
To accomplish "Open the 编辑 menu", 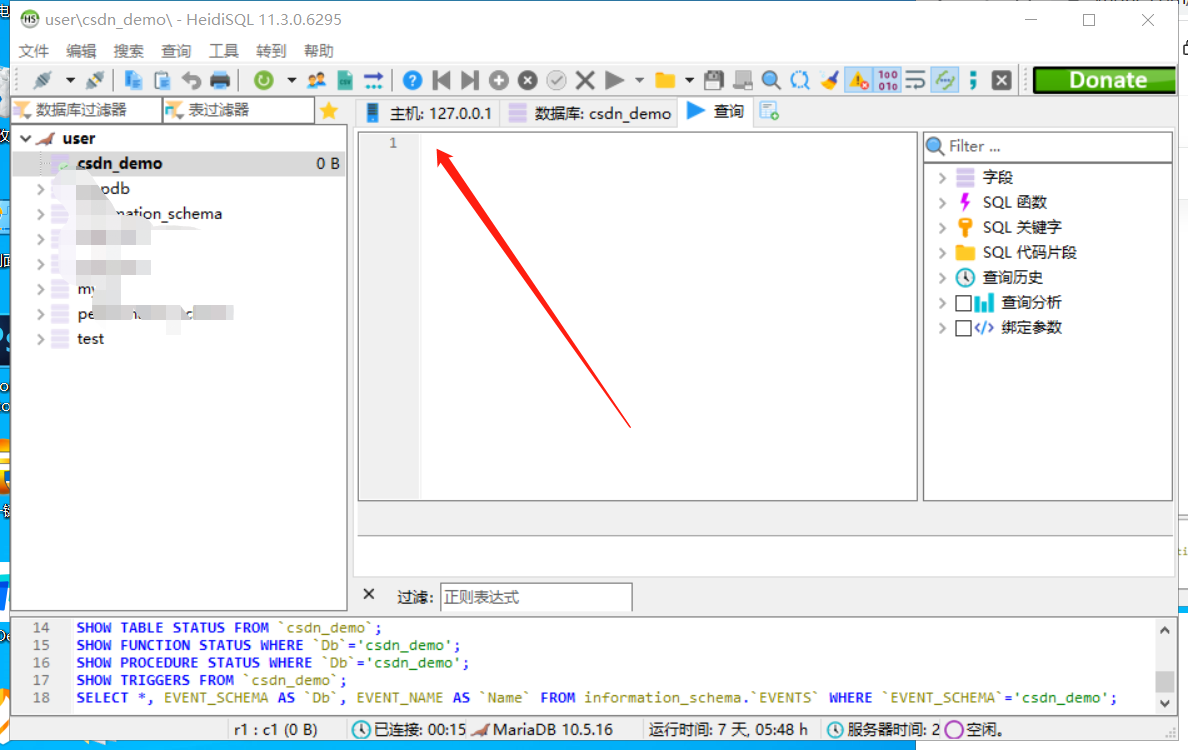I will (x=81, y=51).
